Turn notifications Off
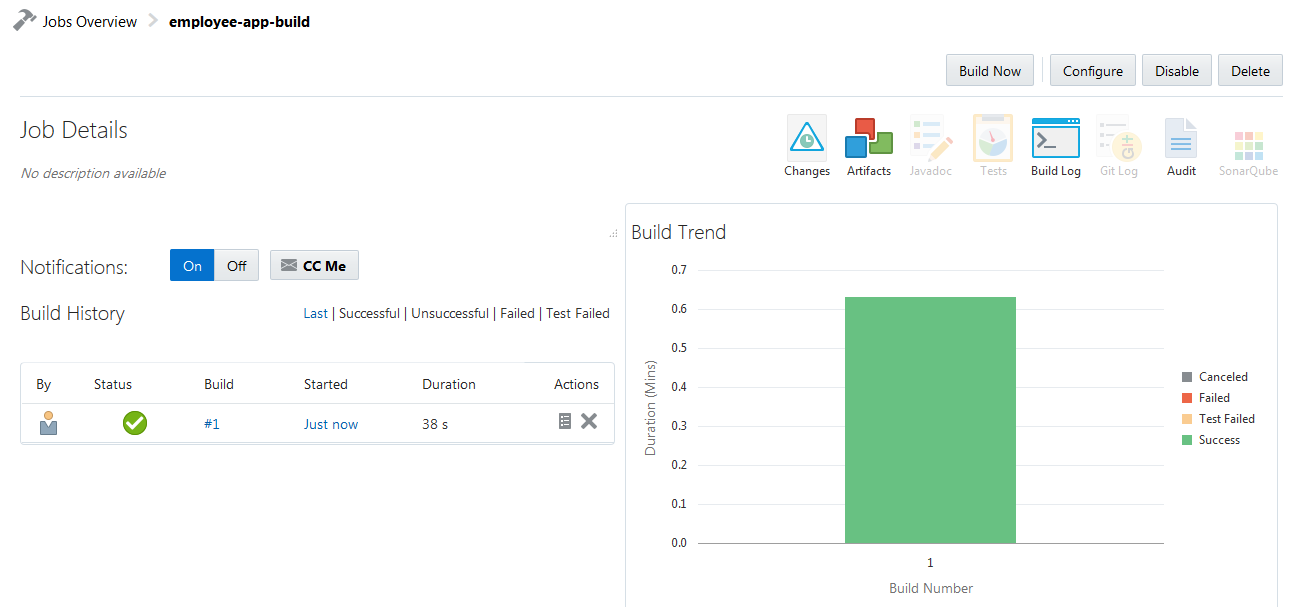The width and height of the screenshot is (1291, 607). pyautogui.click(x=236, y=265)
